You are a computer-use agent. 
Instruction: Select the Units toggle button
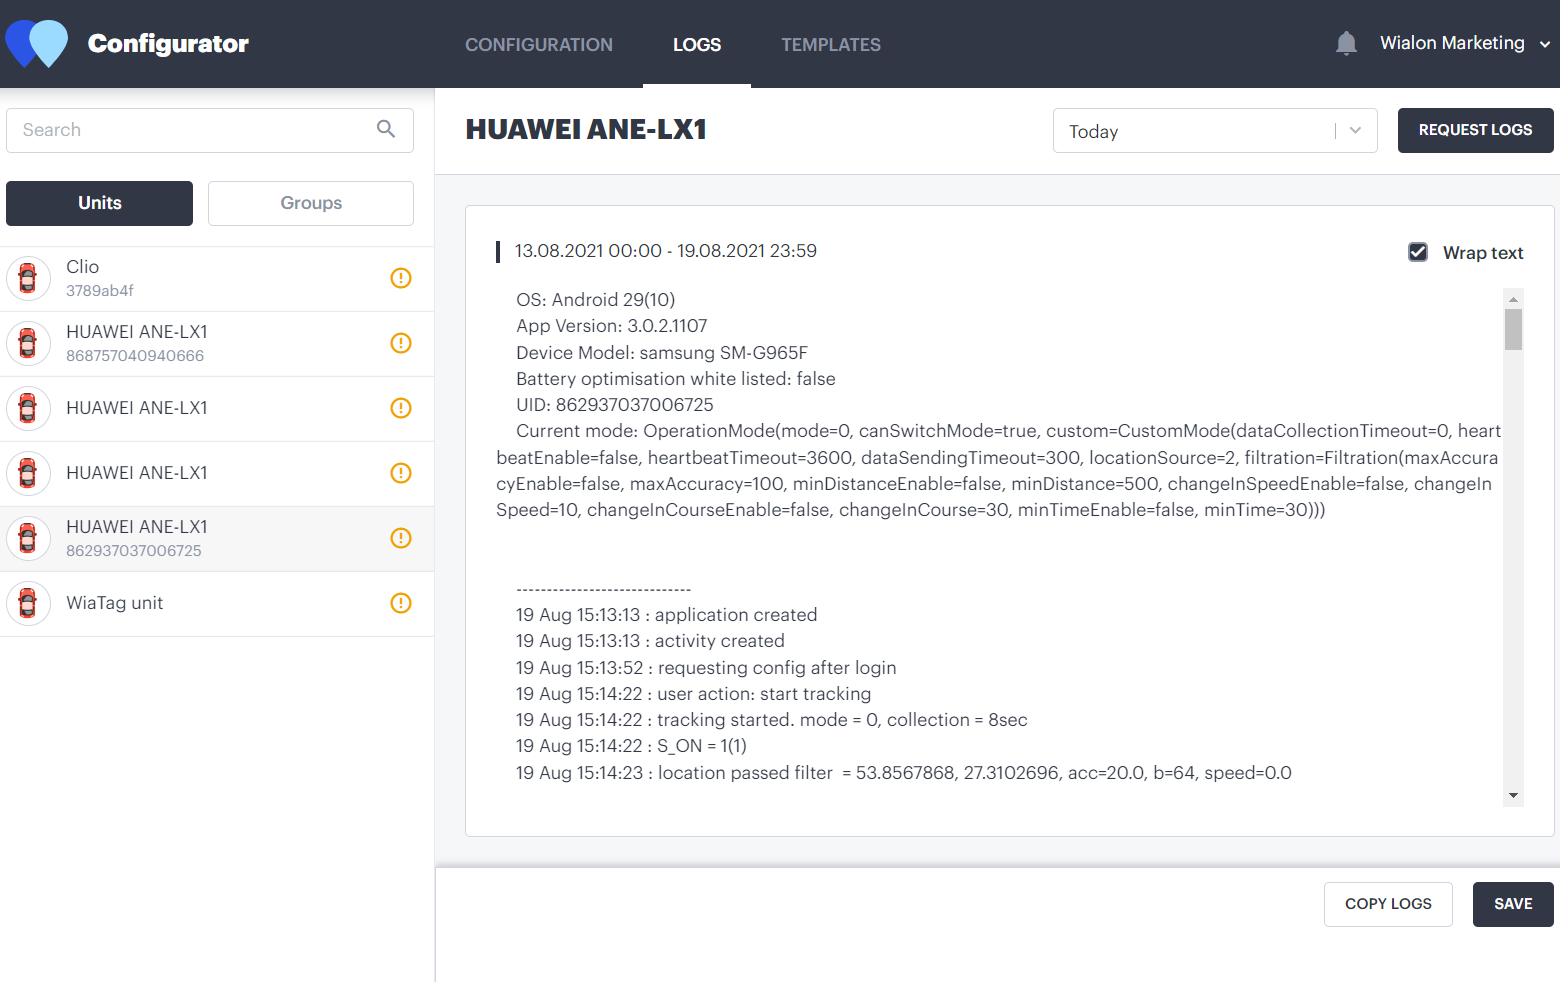tap(99, 203)
